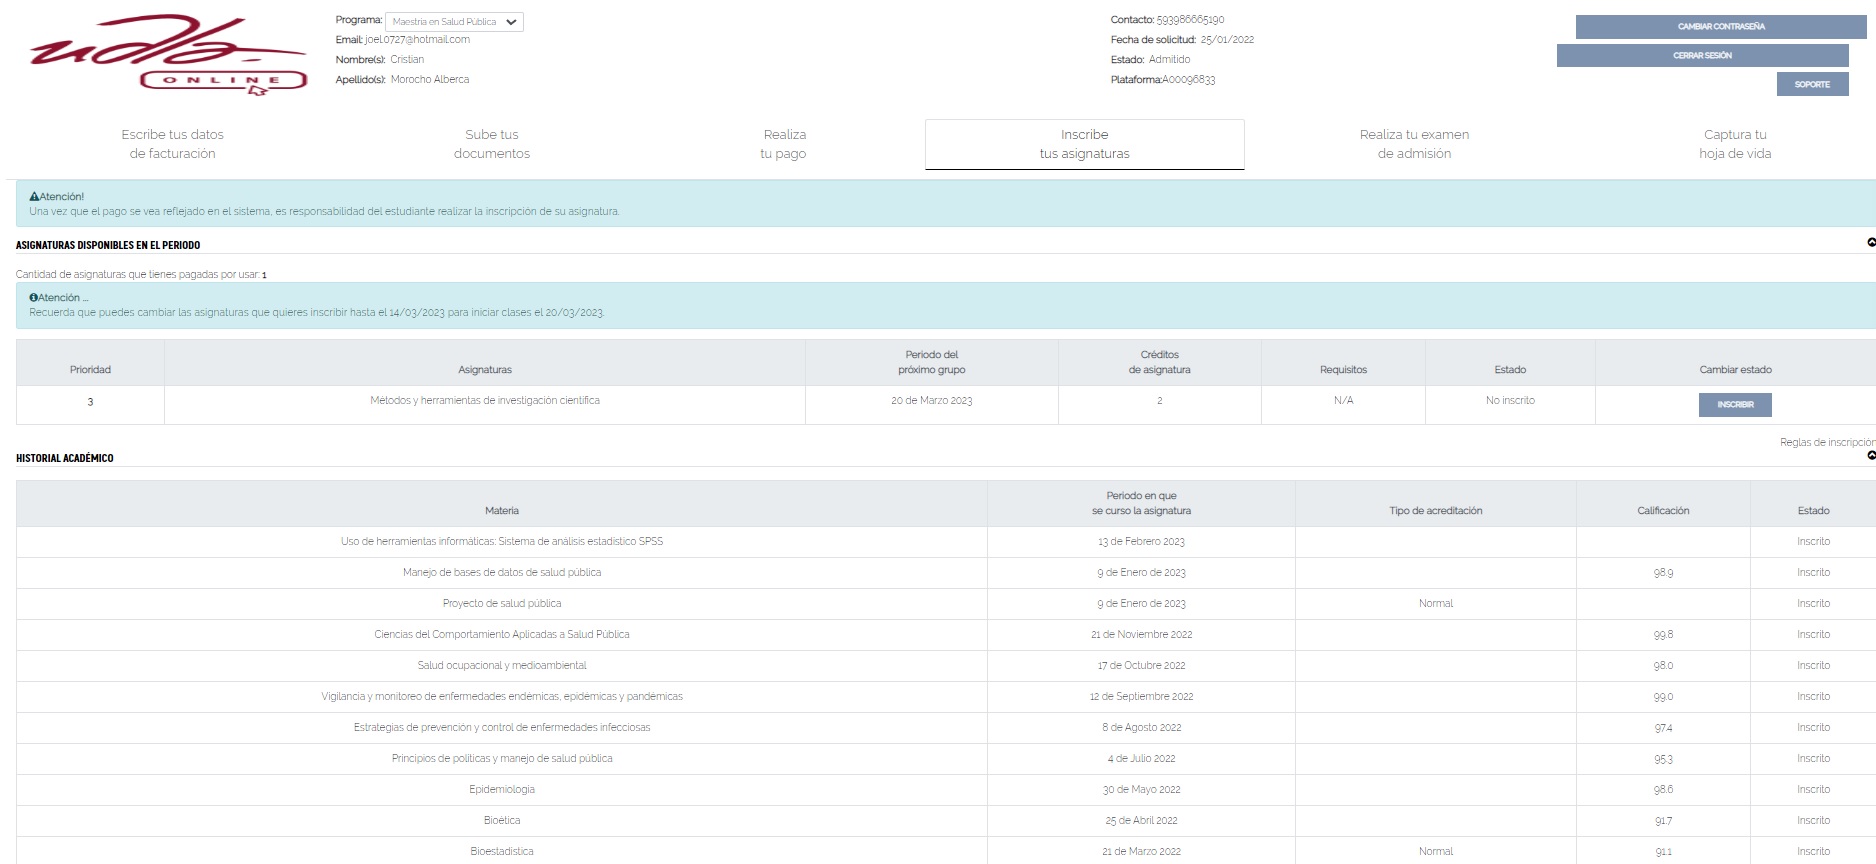Click the info icon beside second Atención notice
The width and height of the screenshot is (1876, 864).
click(x=33, y=298)
